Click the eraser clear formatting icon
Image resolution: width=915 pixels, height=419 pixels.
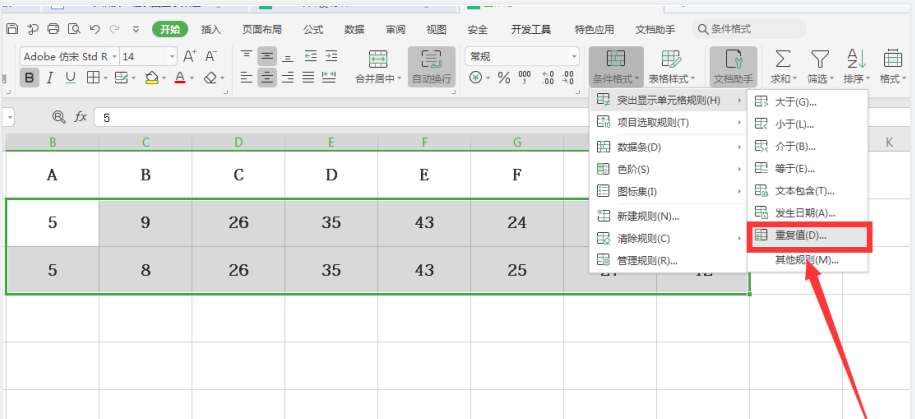point(210,78)
